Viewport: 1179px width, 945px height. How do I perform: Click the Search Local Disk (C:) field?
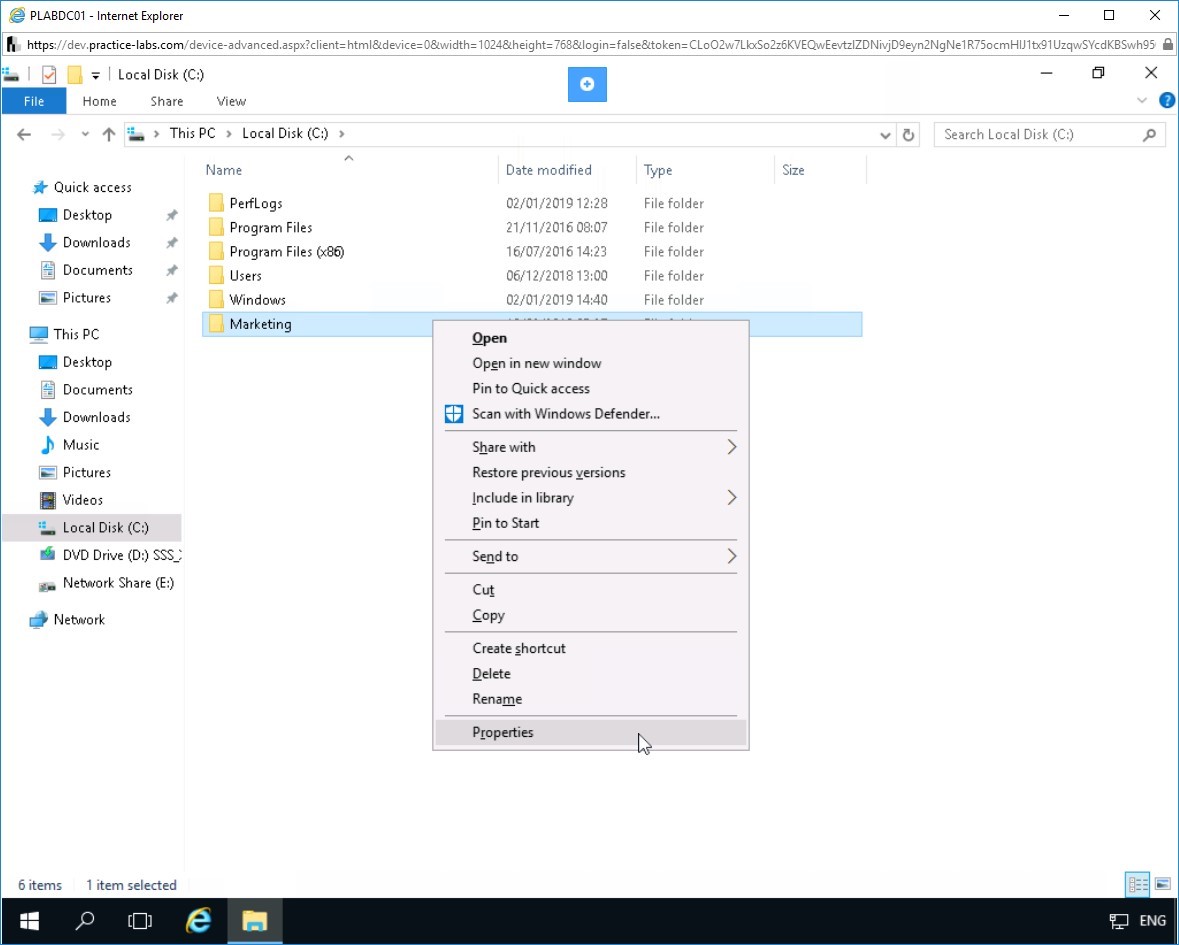[x=1049, y=135]
